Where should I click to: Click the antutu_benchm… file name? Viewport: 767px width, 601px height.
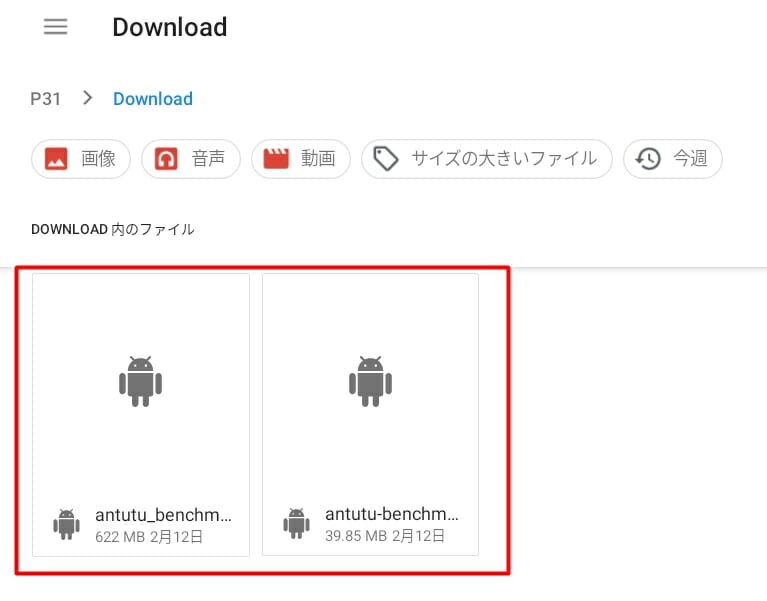coord(163,516)
